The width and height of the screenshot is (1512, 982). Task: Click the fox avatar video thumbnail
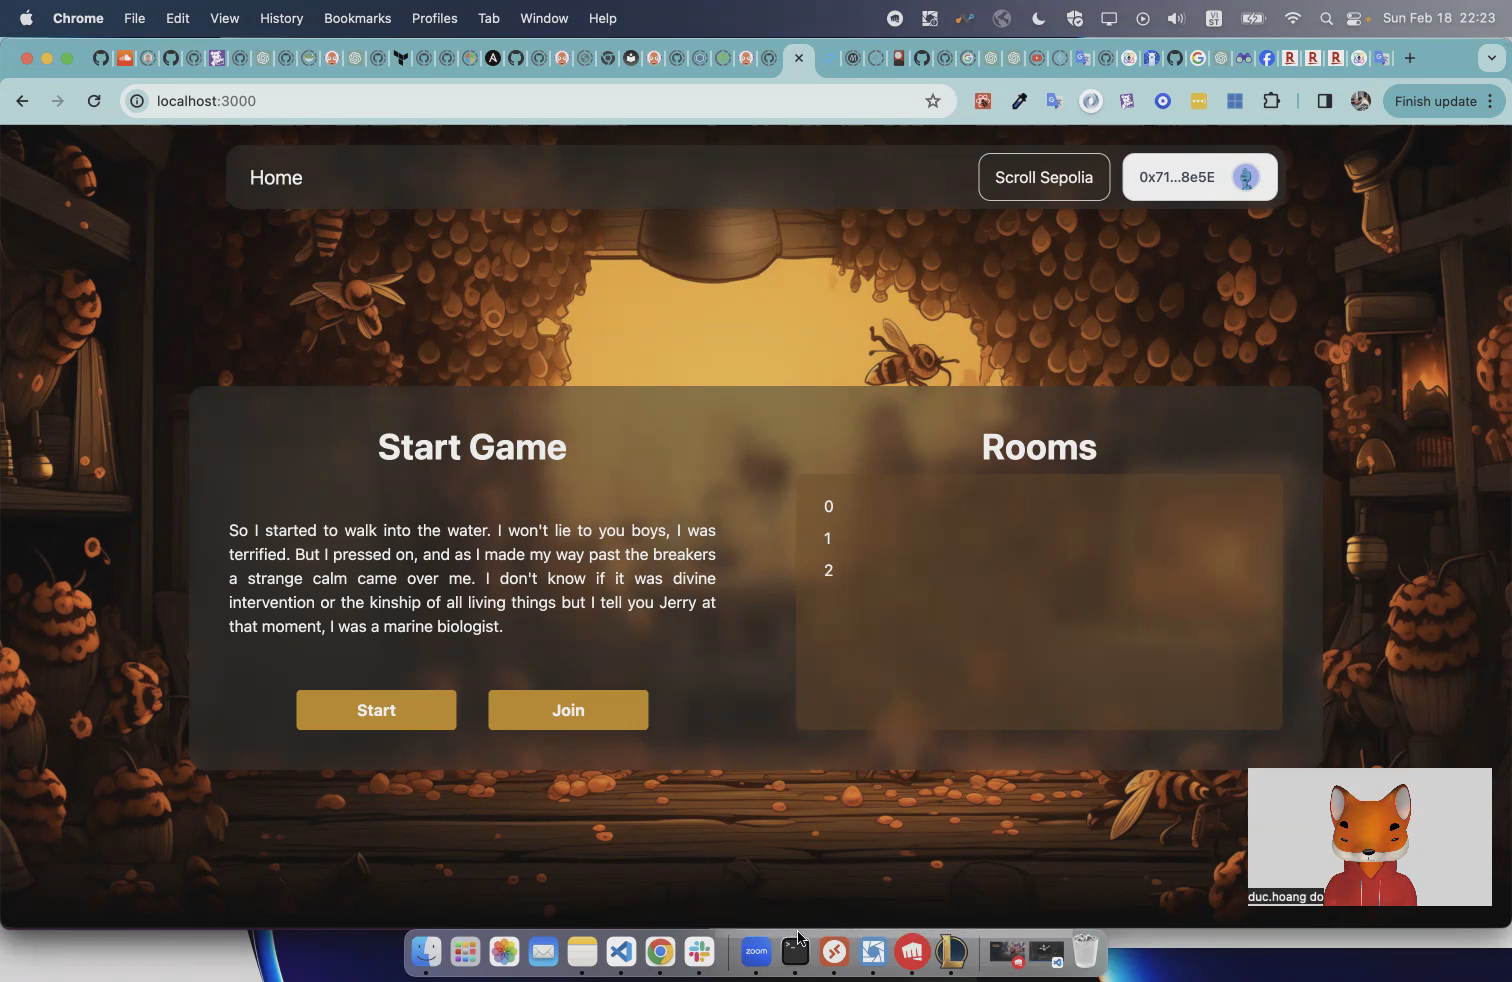coord(1370,837)
